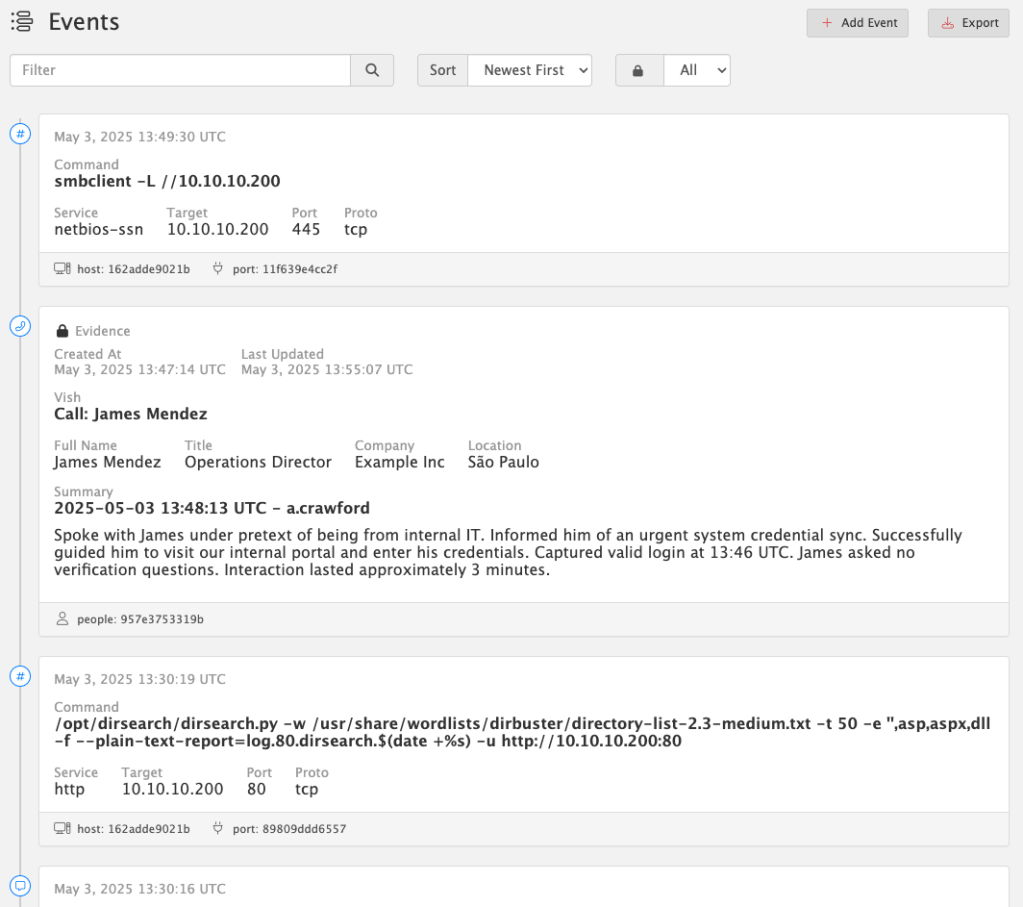Click the lock filter icon by All dropdown
Viewport: 1023px width, 907px height.
pyautogui.click(x=639, y=70)
